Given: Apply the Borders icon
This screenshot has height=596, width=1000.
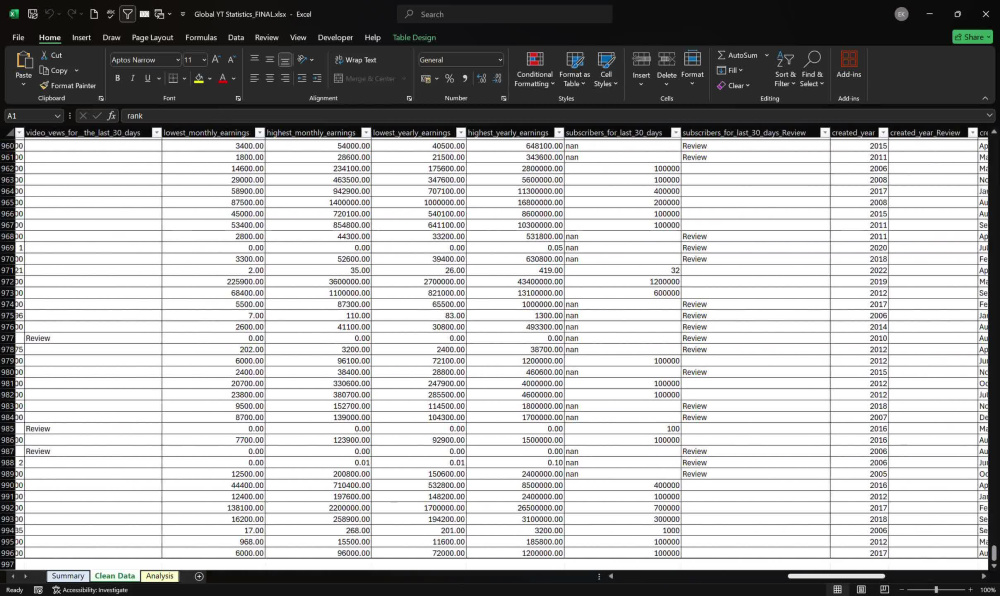Looking at the screenshot, I should tap(173, 78).
